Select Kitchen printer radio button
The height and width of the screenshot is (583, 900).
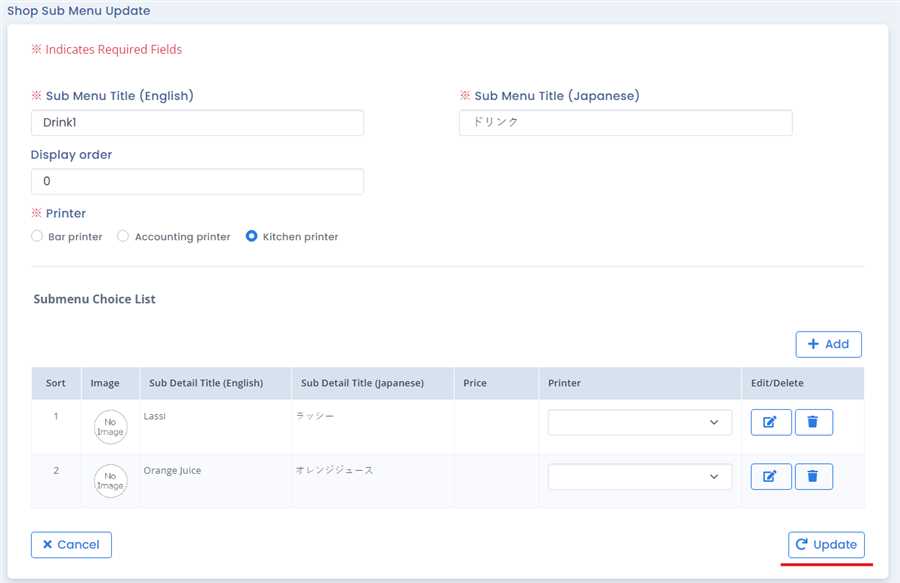click(x=252, y=237)
